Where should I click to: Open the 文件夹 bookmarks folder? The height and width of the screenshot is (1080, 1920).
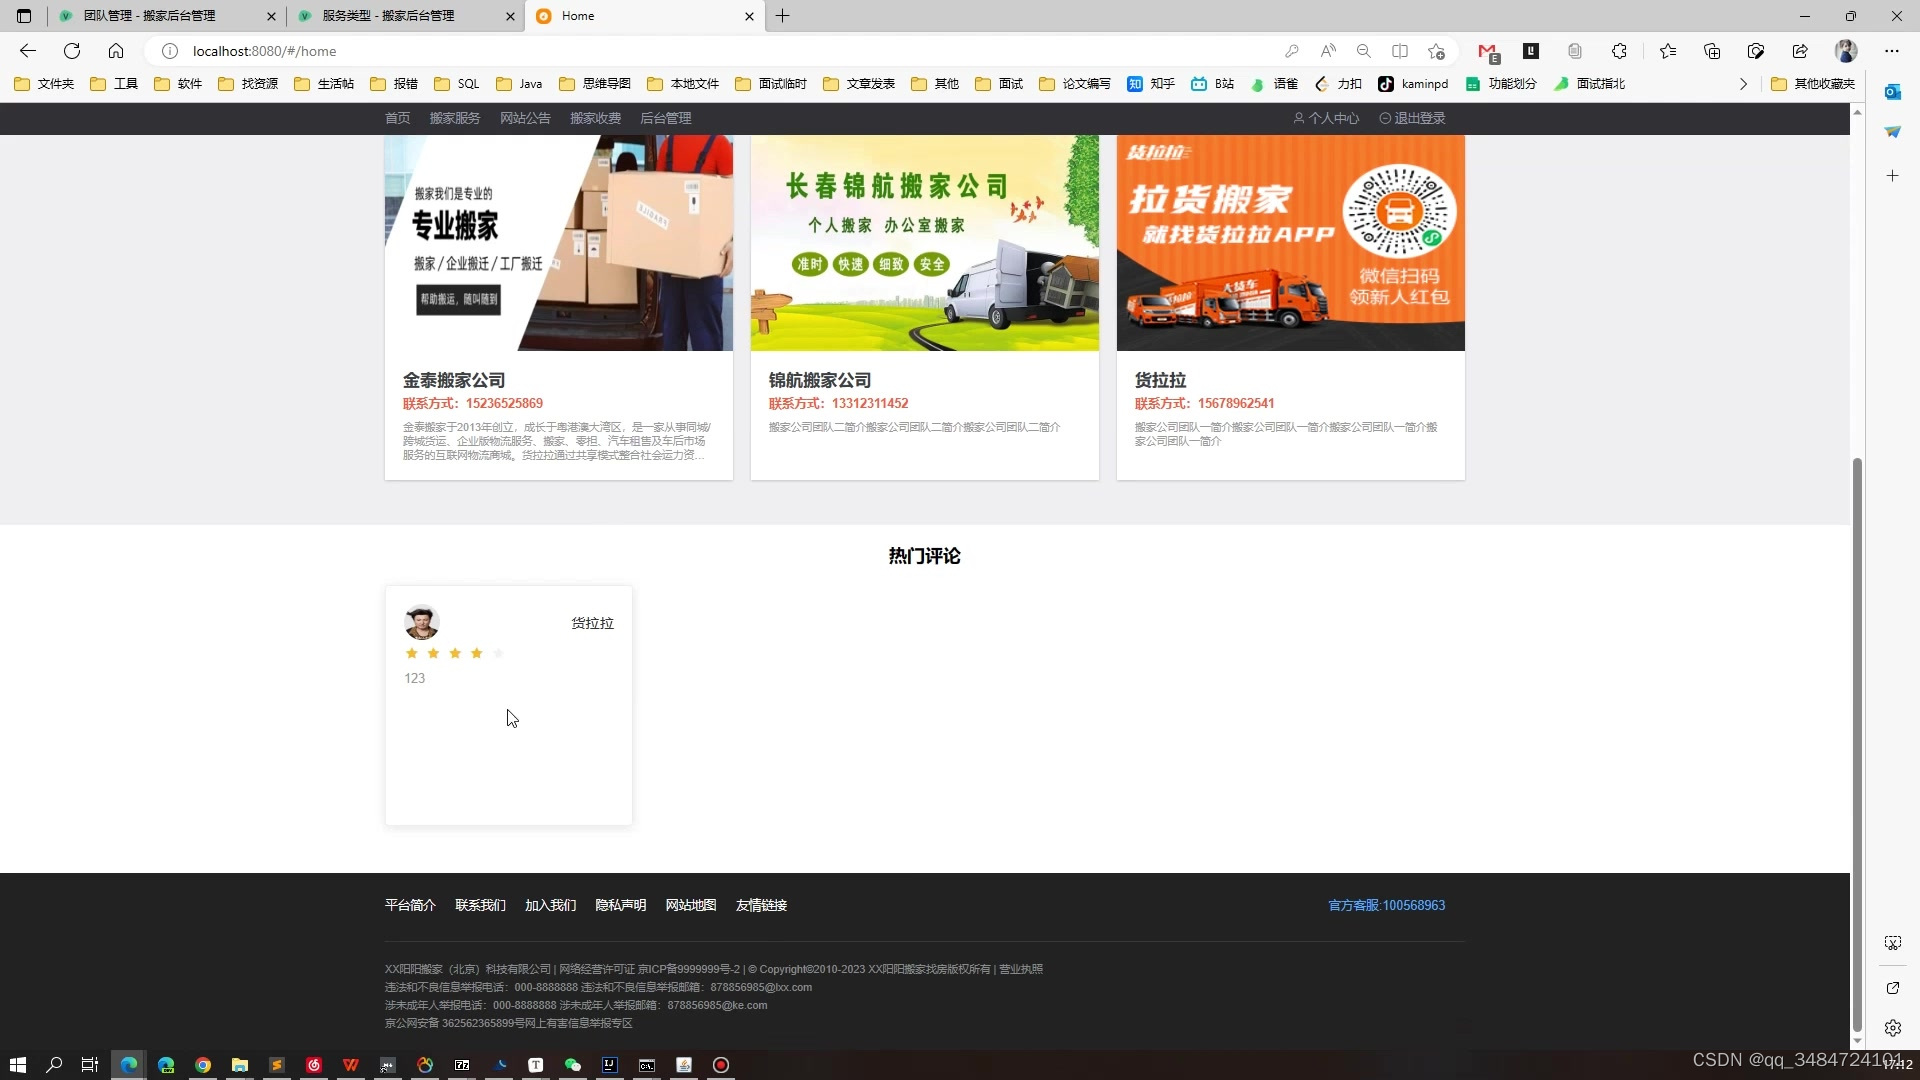44,84
